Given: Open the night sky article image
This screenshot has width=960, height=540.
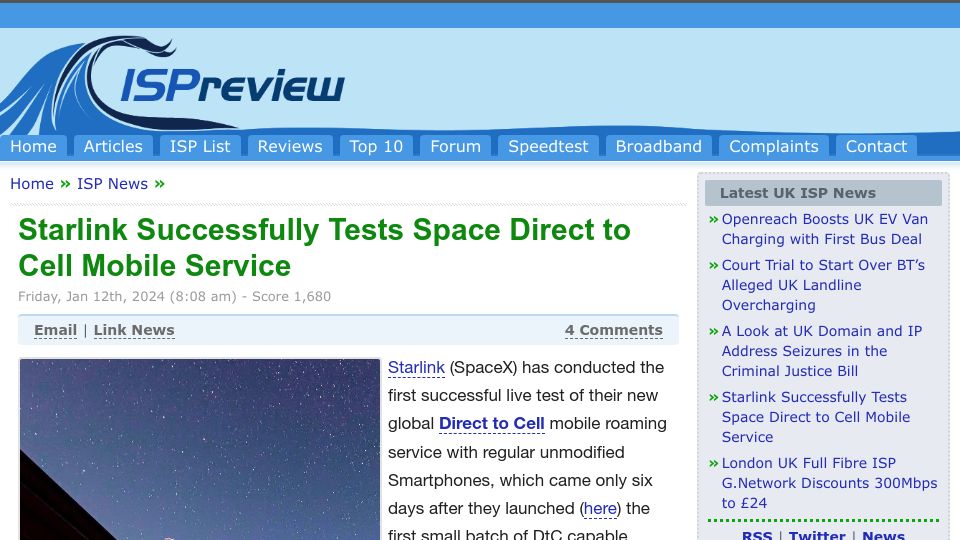Looking at the screenshot, I should tap(200, 449).
